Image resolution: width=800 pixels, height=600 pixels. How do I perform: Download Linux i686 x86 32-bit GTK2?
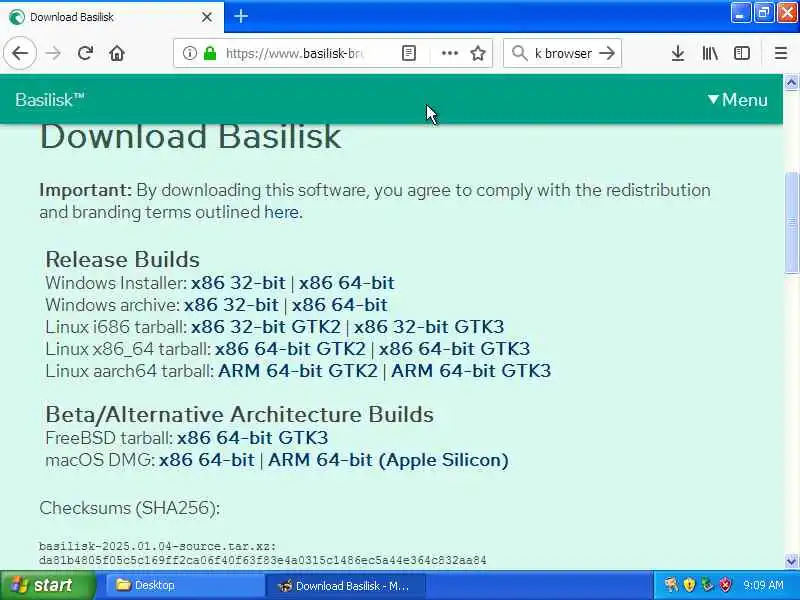coord(265,327)
